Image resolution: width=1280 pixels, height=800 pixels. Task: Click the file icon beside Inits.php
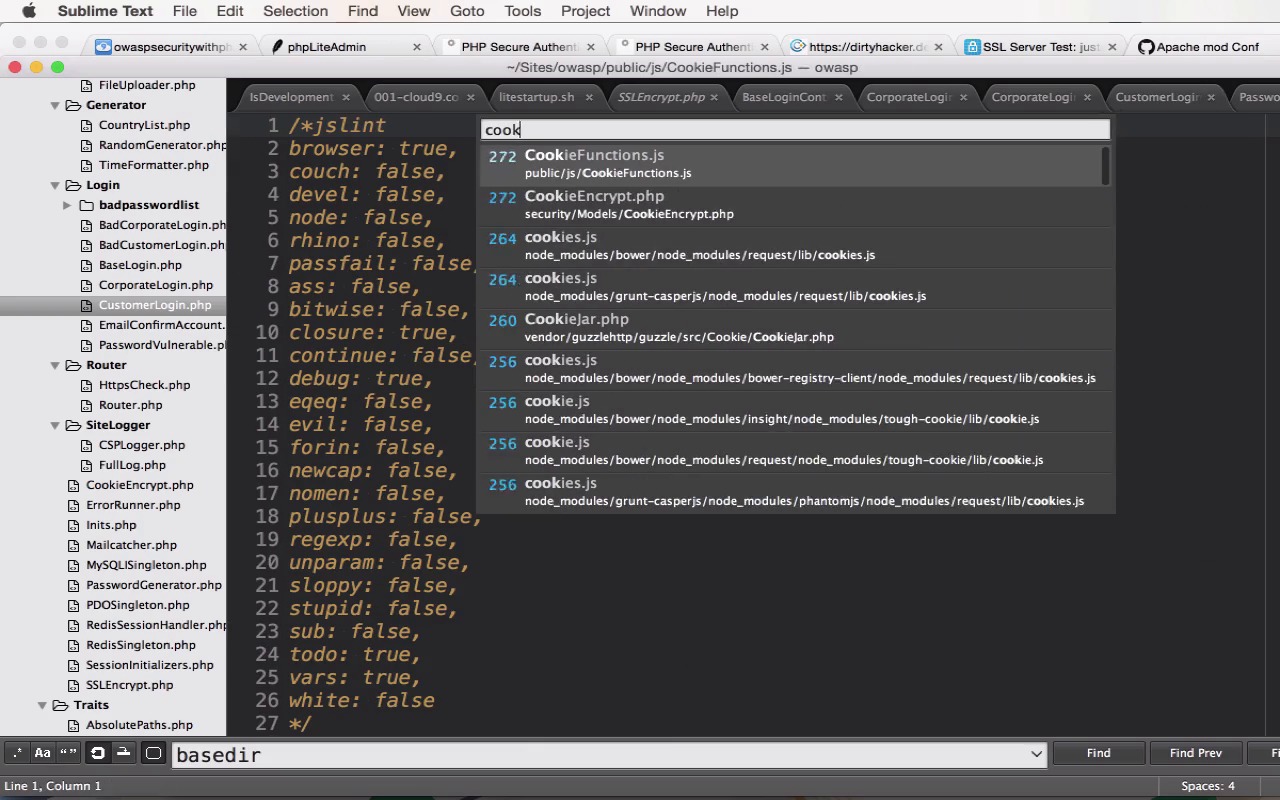74,525
